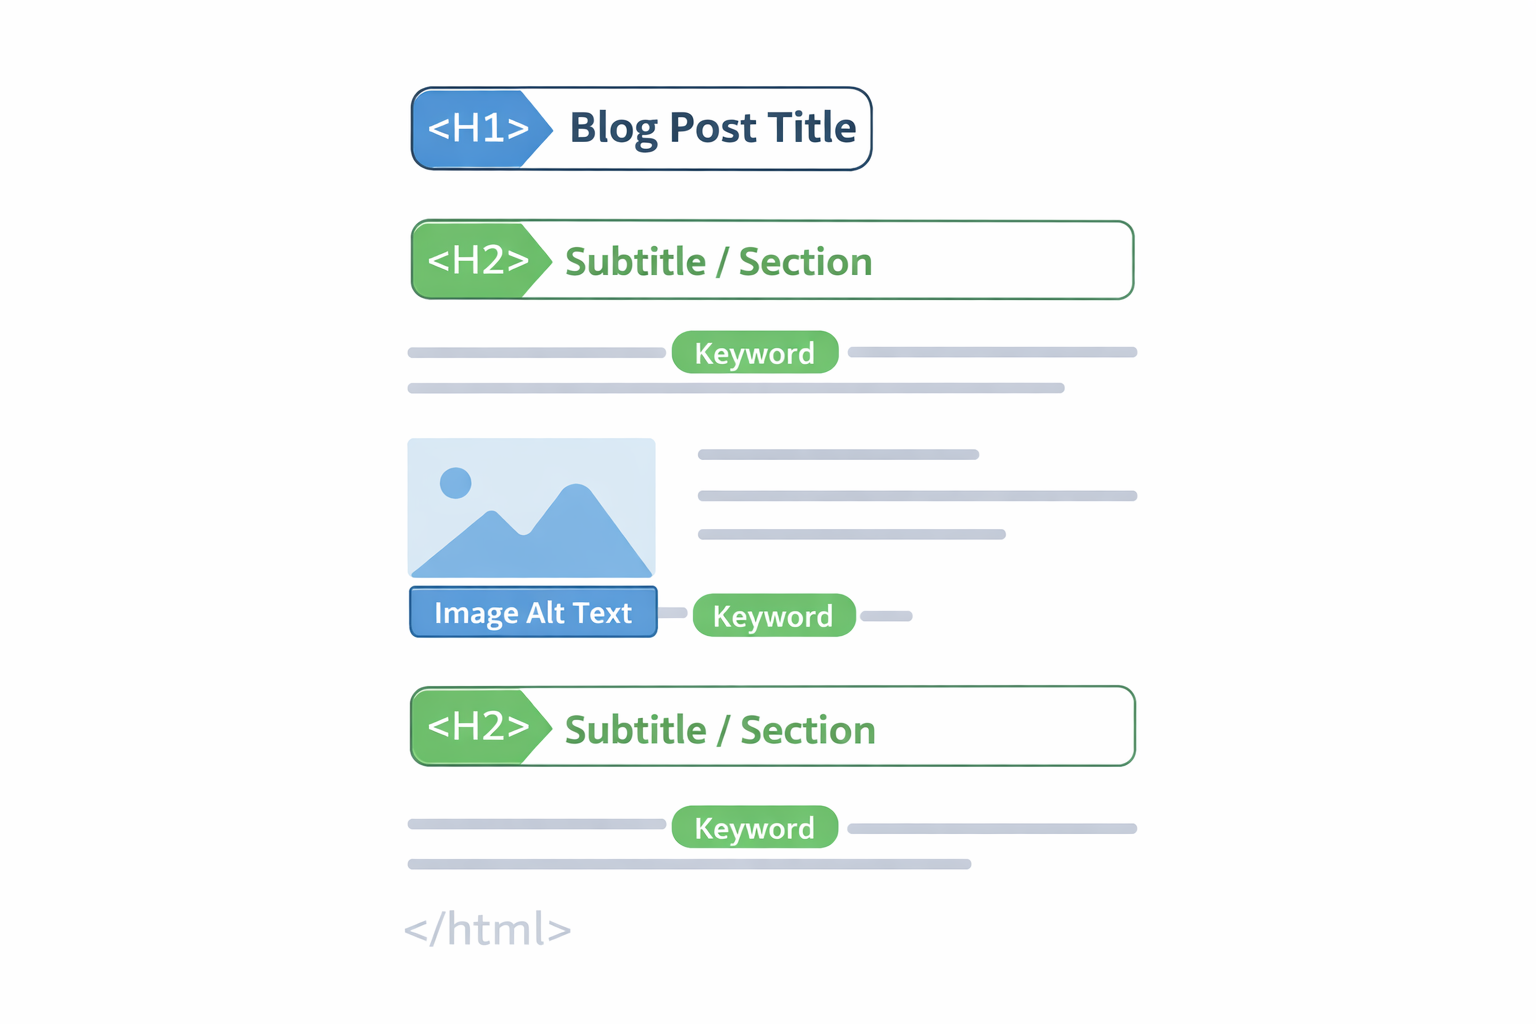Click the sun circle in the image placeholder
Viewport: 1536px width, 1024px height.
[x=455, y=483]
